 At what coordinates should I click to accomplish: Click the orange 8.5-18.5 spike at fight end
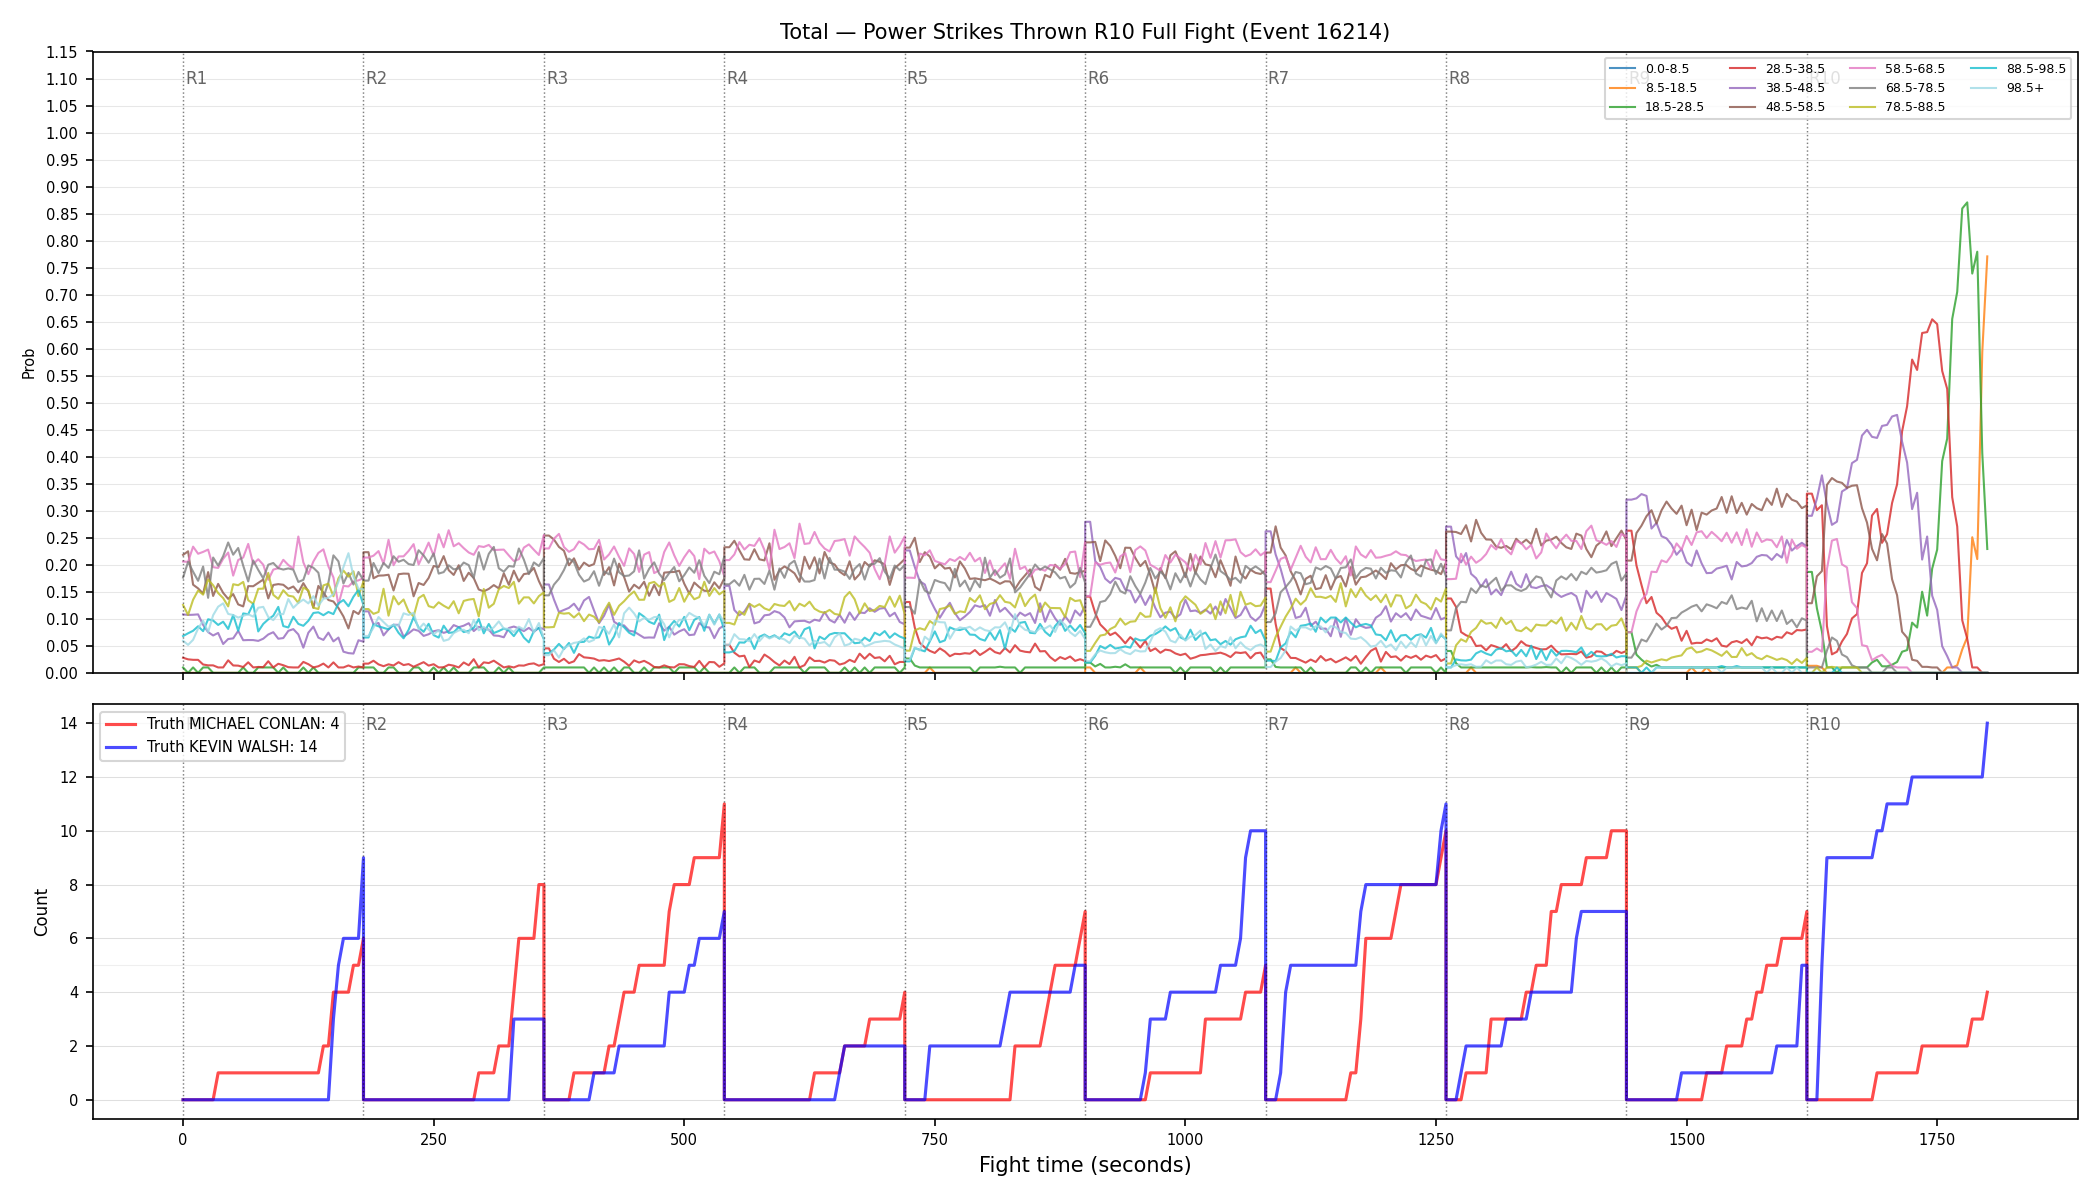[x=1986, y=257]
